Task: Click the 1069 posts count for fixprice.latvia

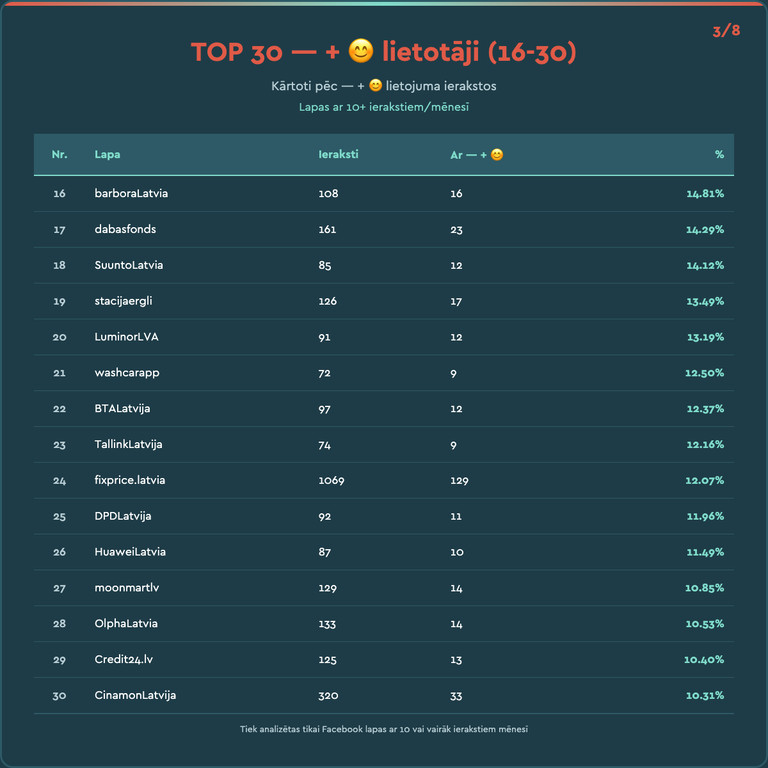Action: click(x=331, y=480)
